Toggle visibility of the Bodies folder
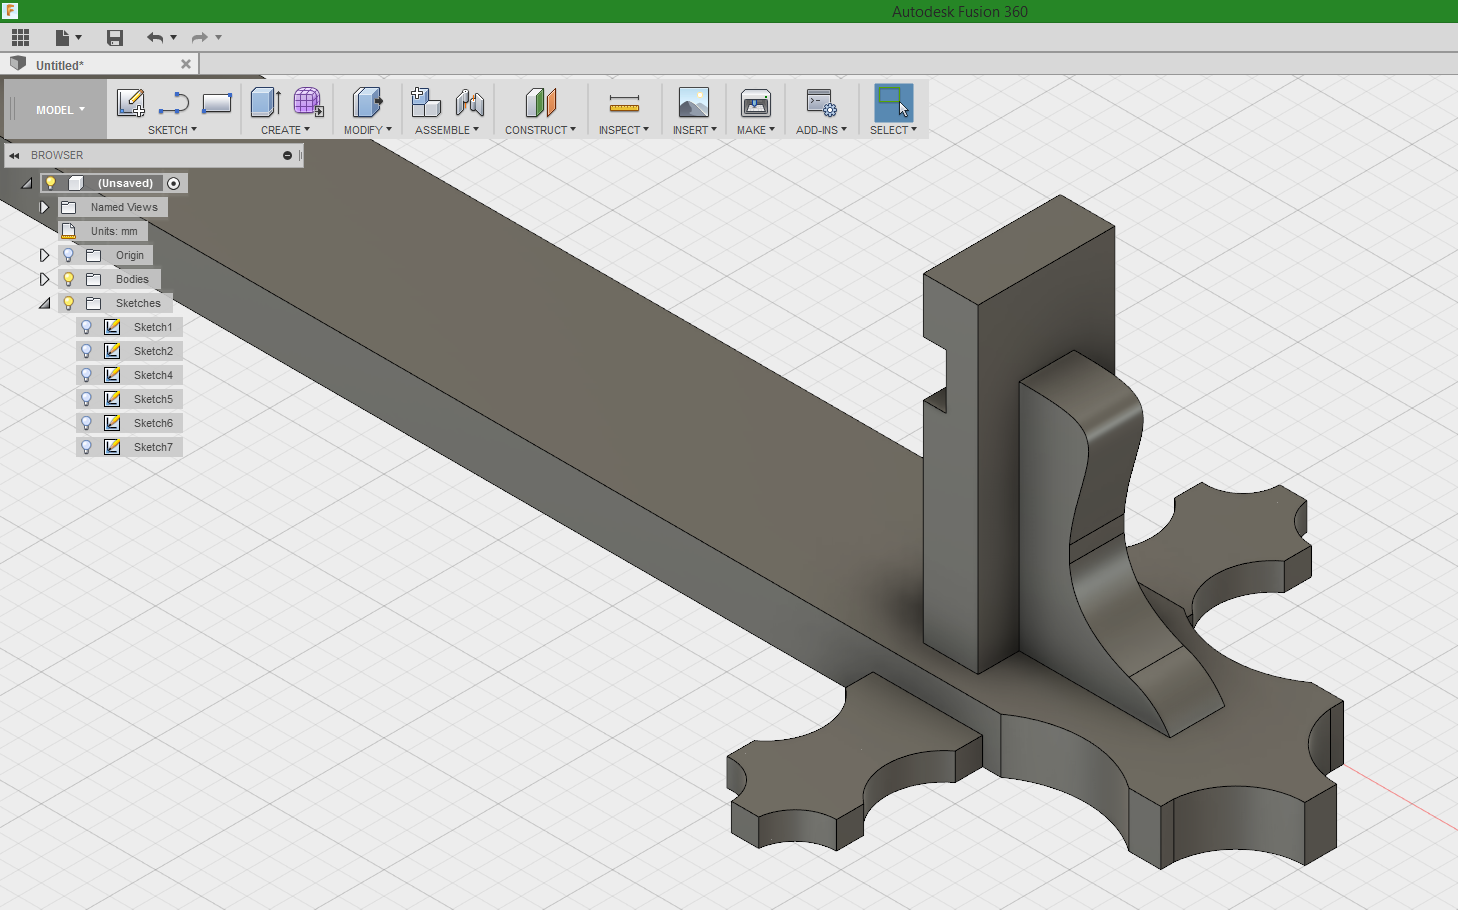The image size is (1458, 910). click(69, 279)
